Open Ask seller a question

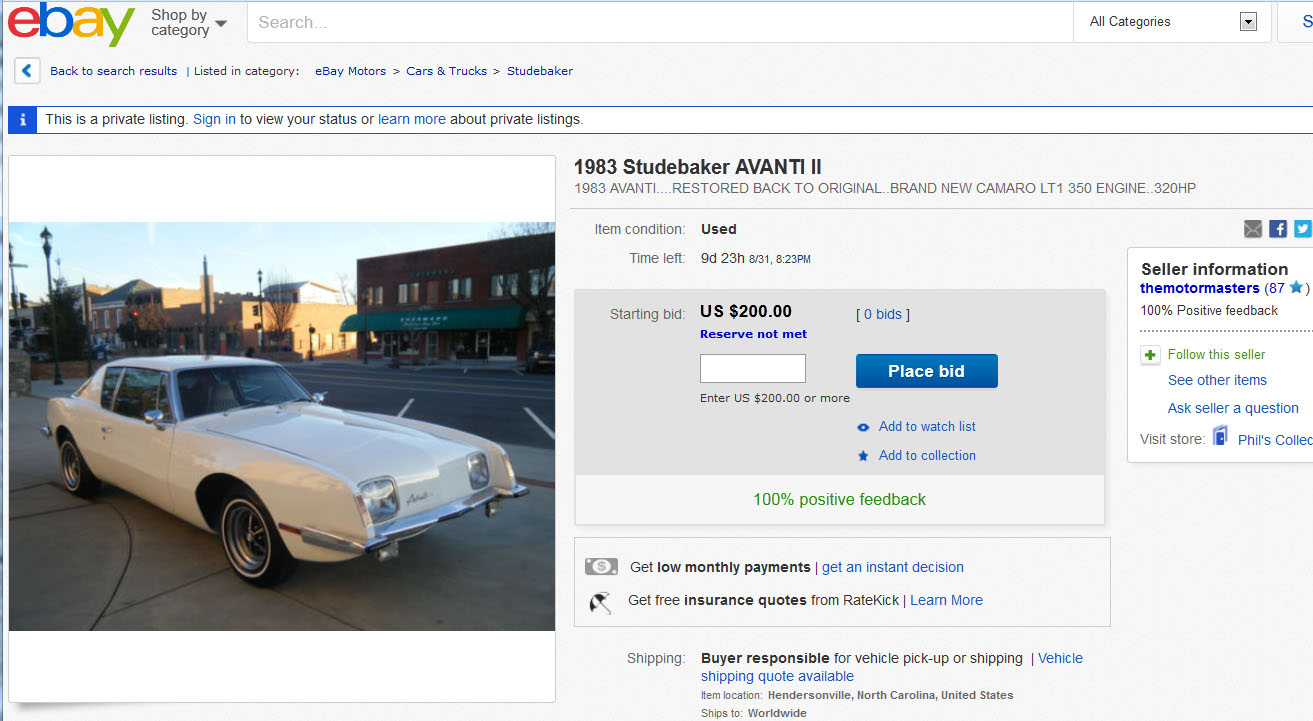click(1233, 408)
